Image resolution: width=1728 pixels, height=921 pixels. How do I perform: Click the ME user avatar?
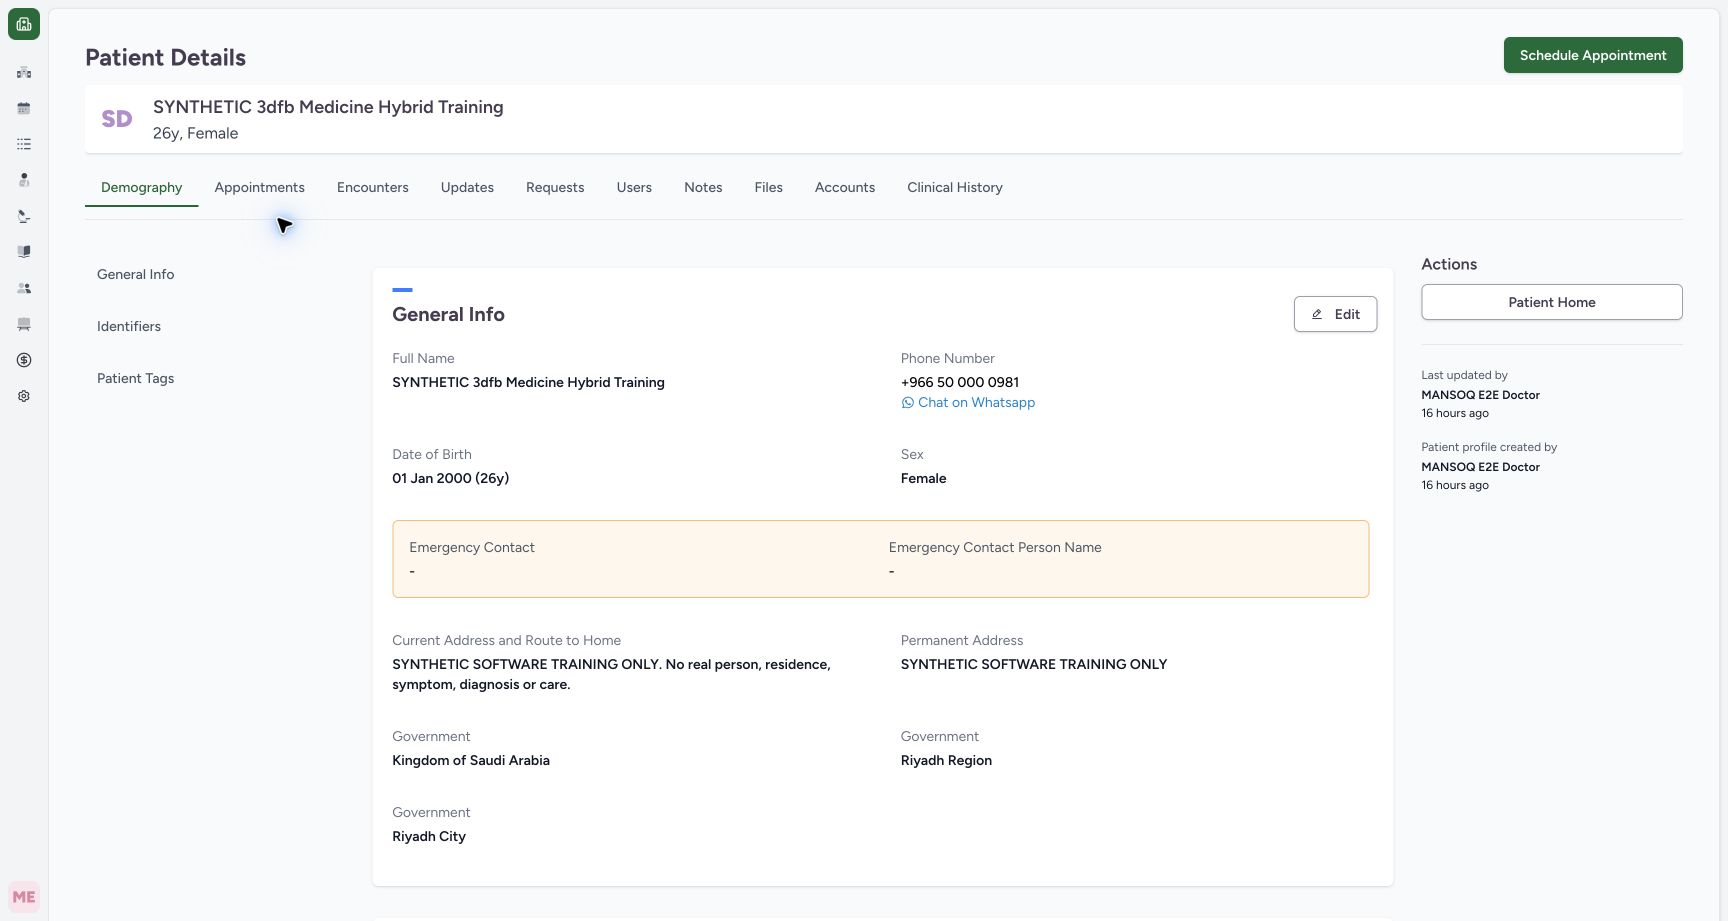coord(24,897)
